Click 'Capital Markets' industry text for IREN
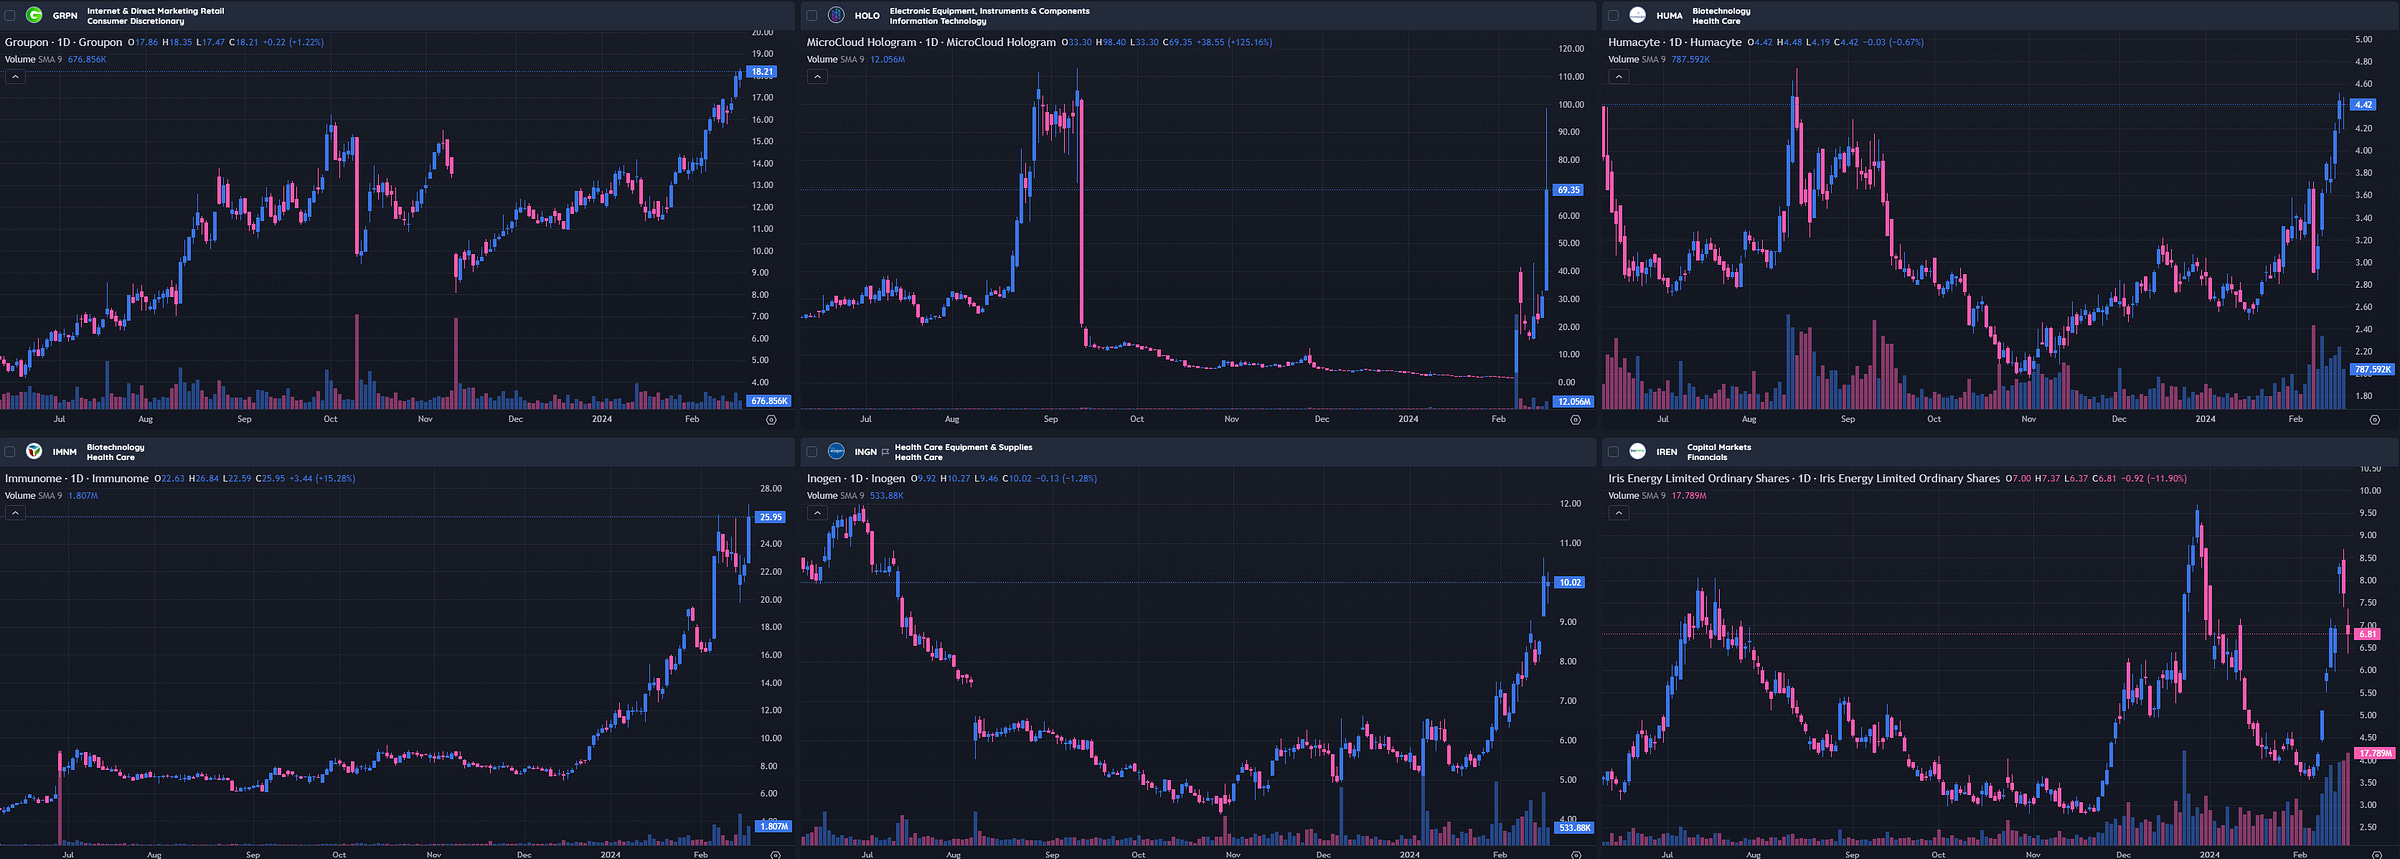Screen dimensions: 2400x859 tap(1719, 447)
